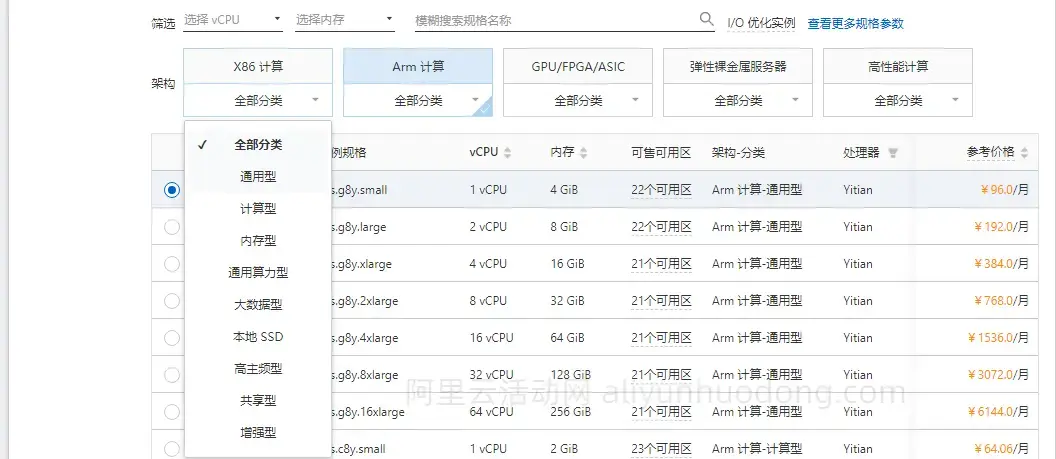Select the g8y.16xlarge radio button
This screenshot has height=459, width=1056.
pos(172,412)
